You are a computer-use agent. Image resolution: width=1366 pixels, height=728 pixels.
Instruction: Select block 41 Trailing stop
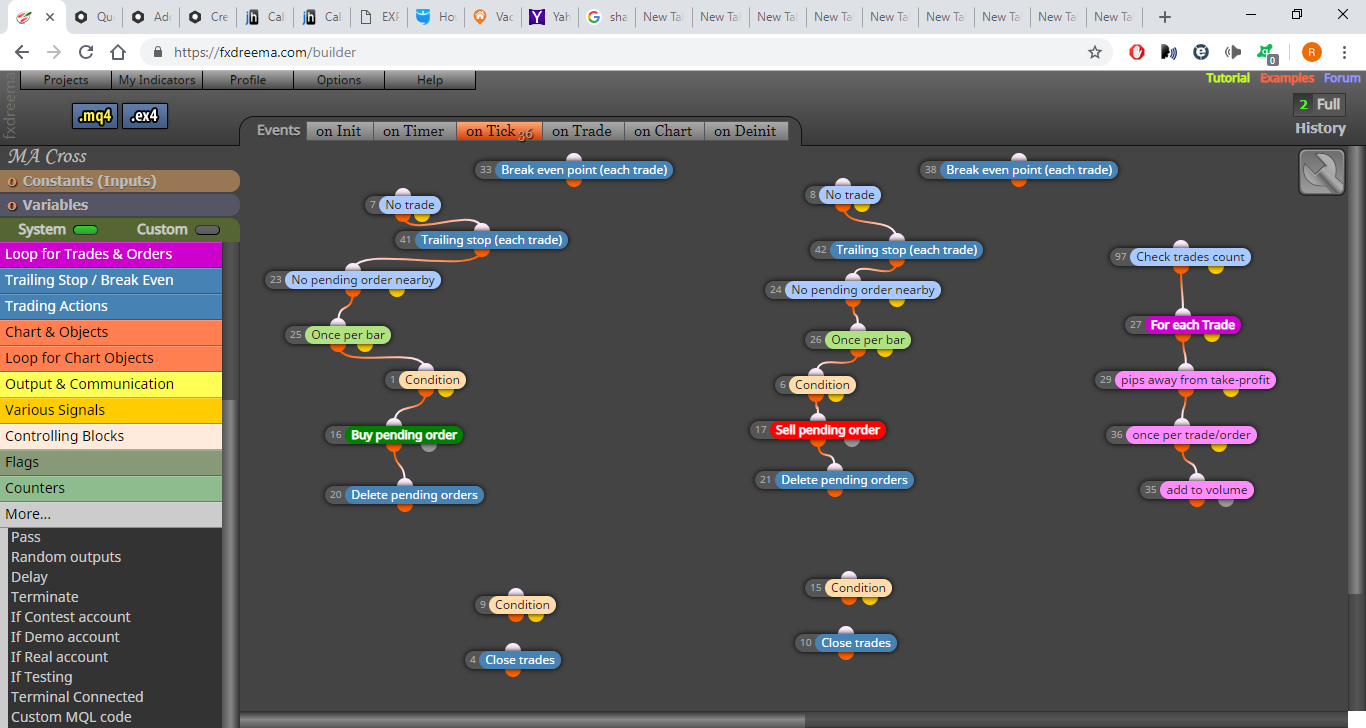click(491, 240)
